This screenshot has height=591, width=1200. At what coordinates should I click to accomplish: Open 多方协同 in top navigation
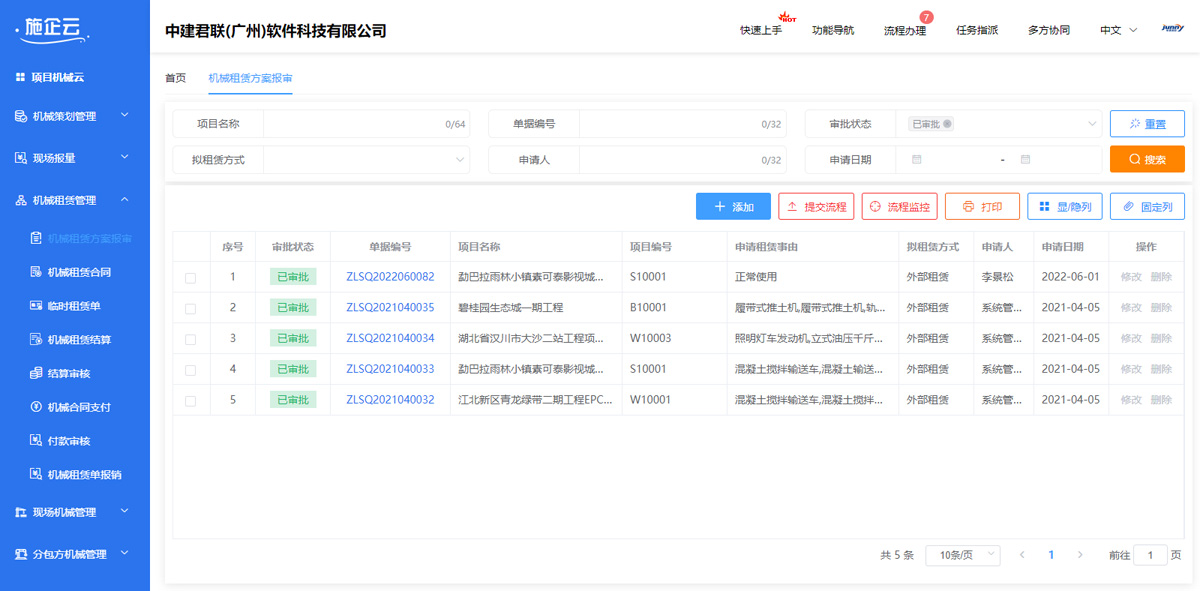pyautogui.click(x=1049, y=30)
